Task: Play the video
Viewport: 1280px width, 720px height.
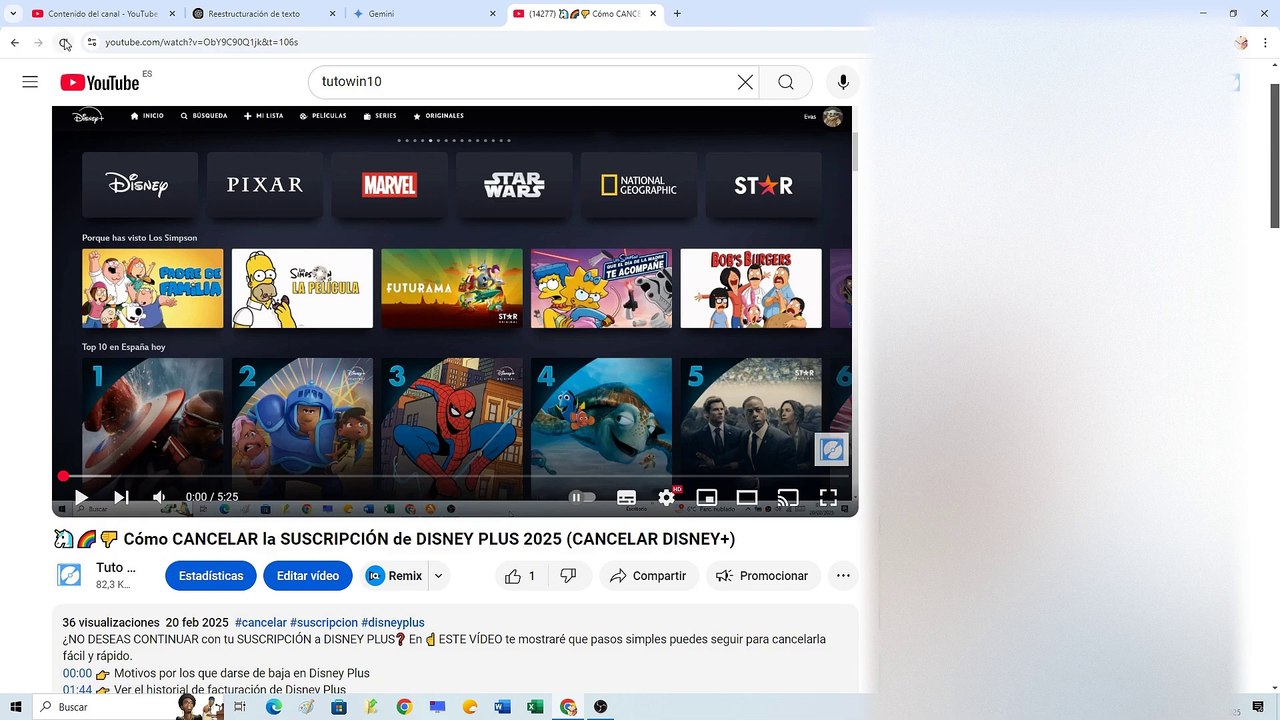Action: tap(81, 497)
